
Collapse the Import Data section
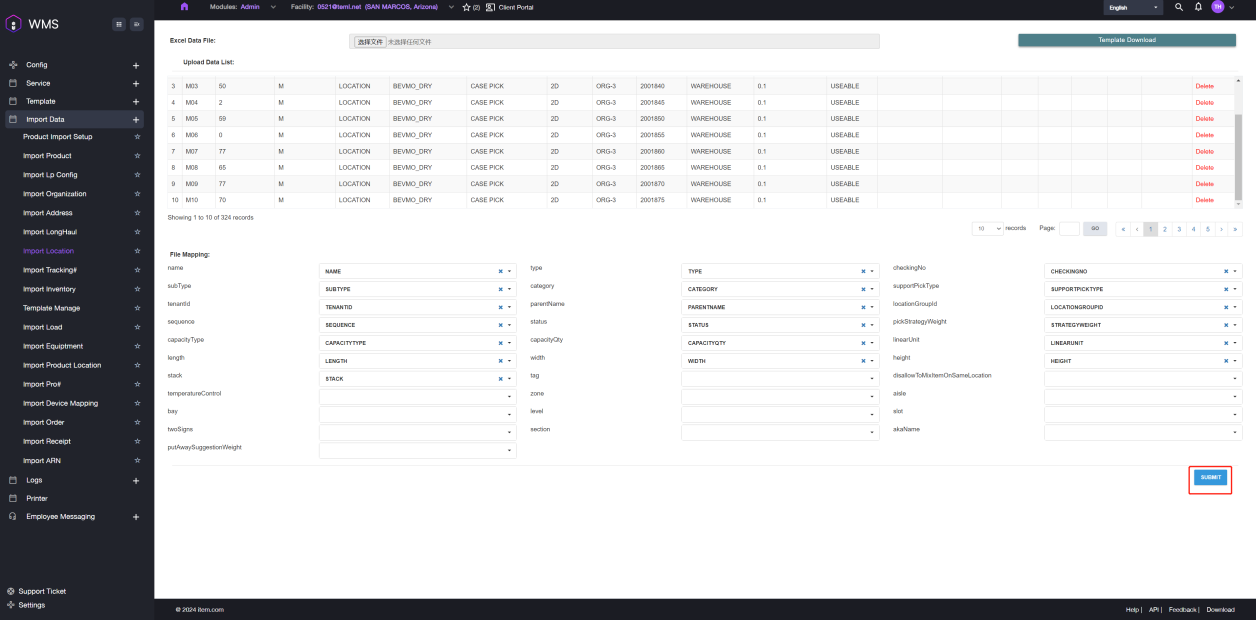tap(136, 120)
